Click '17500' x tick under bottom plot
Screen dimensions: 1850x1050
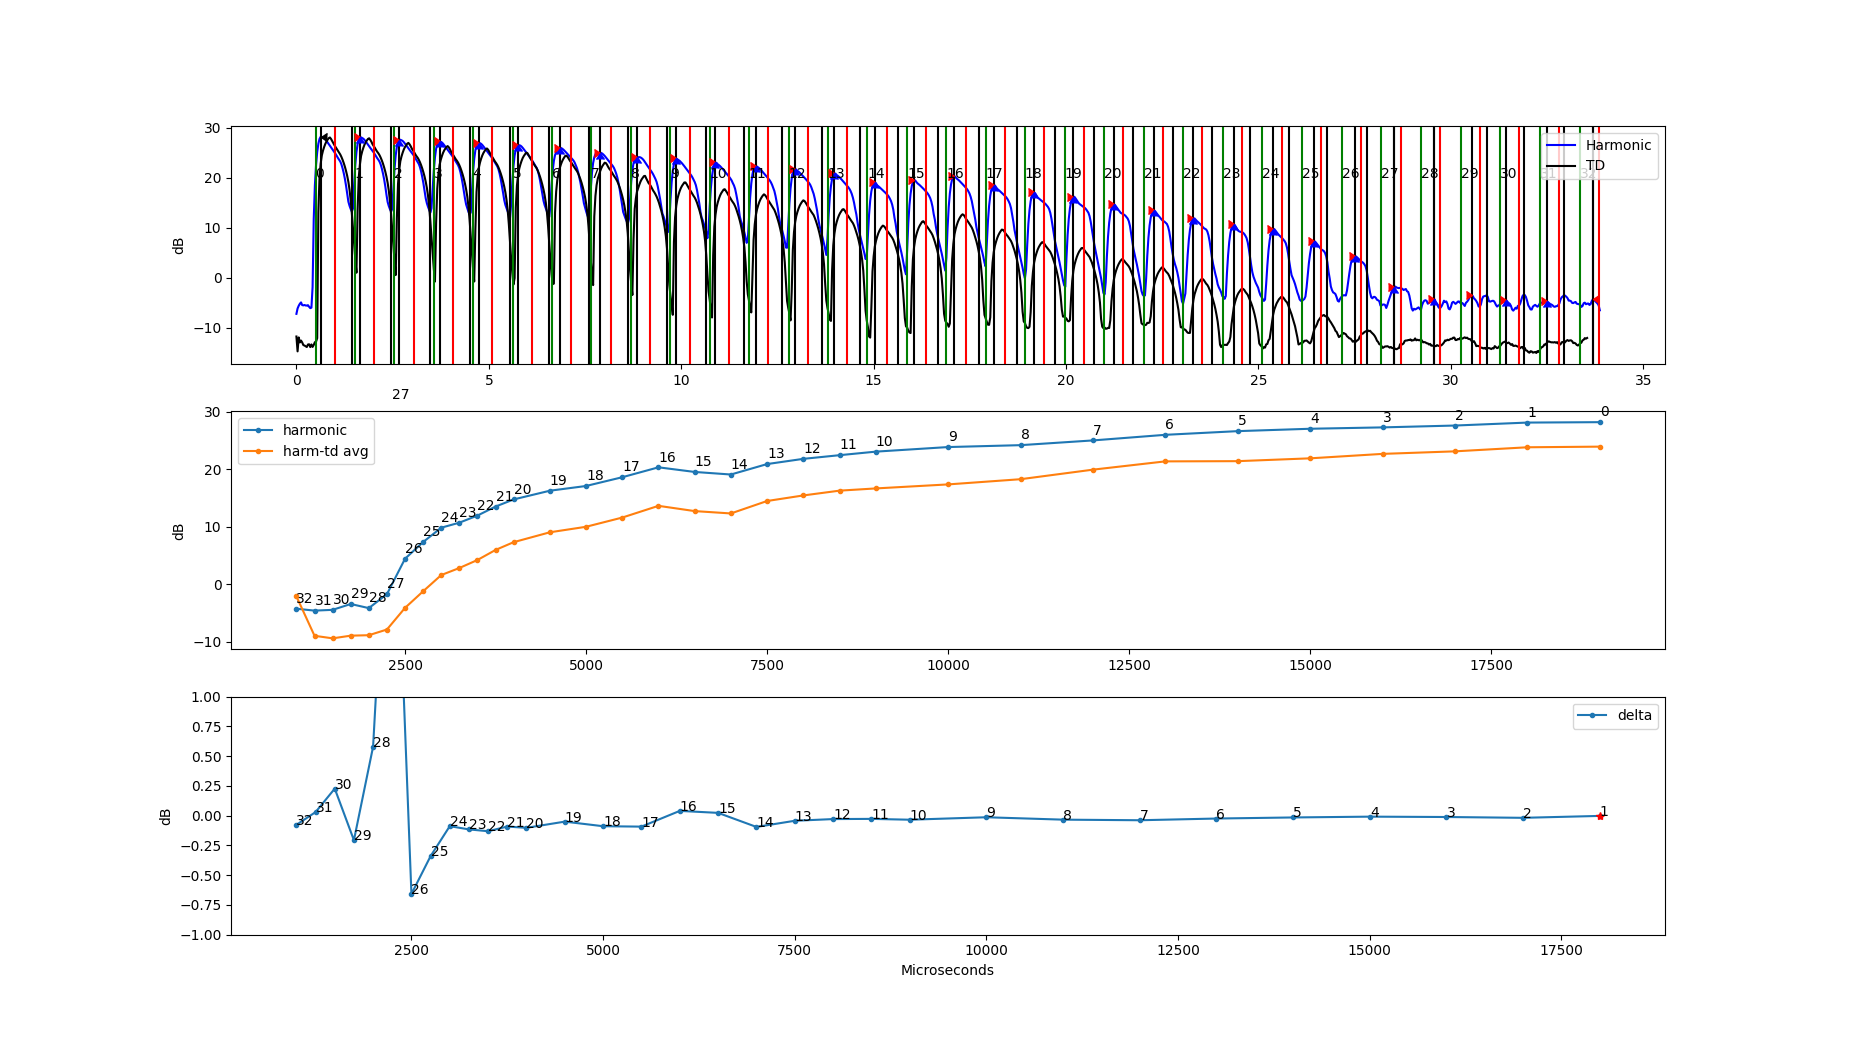tap(1561, 950)
